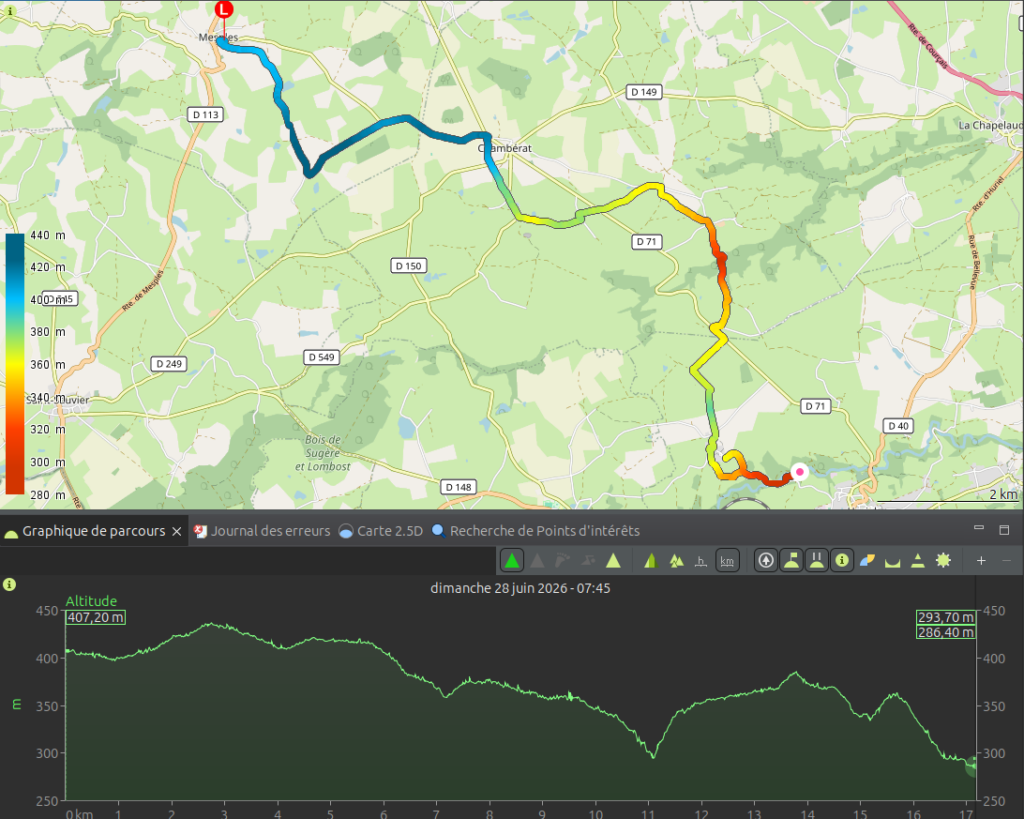Screen dimensions: 1024x819
Task: Click the D 149 road label
Action: [x=644, y=92]
